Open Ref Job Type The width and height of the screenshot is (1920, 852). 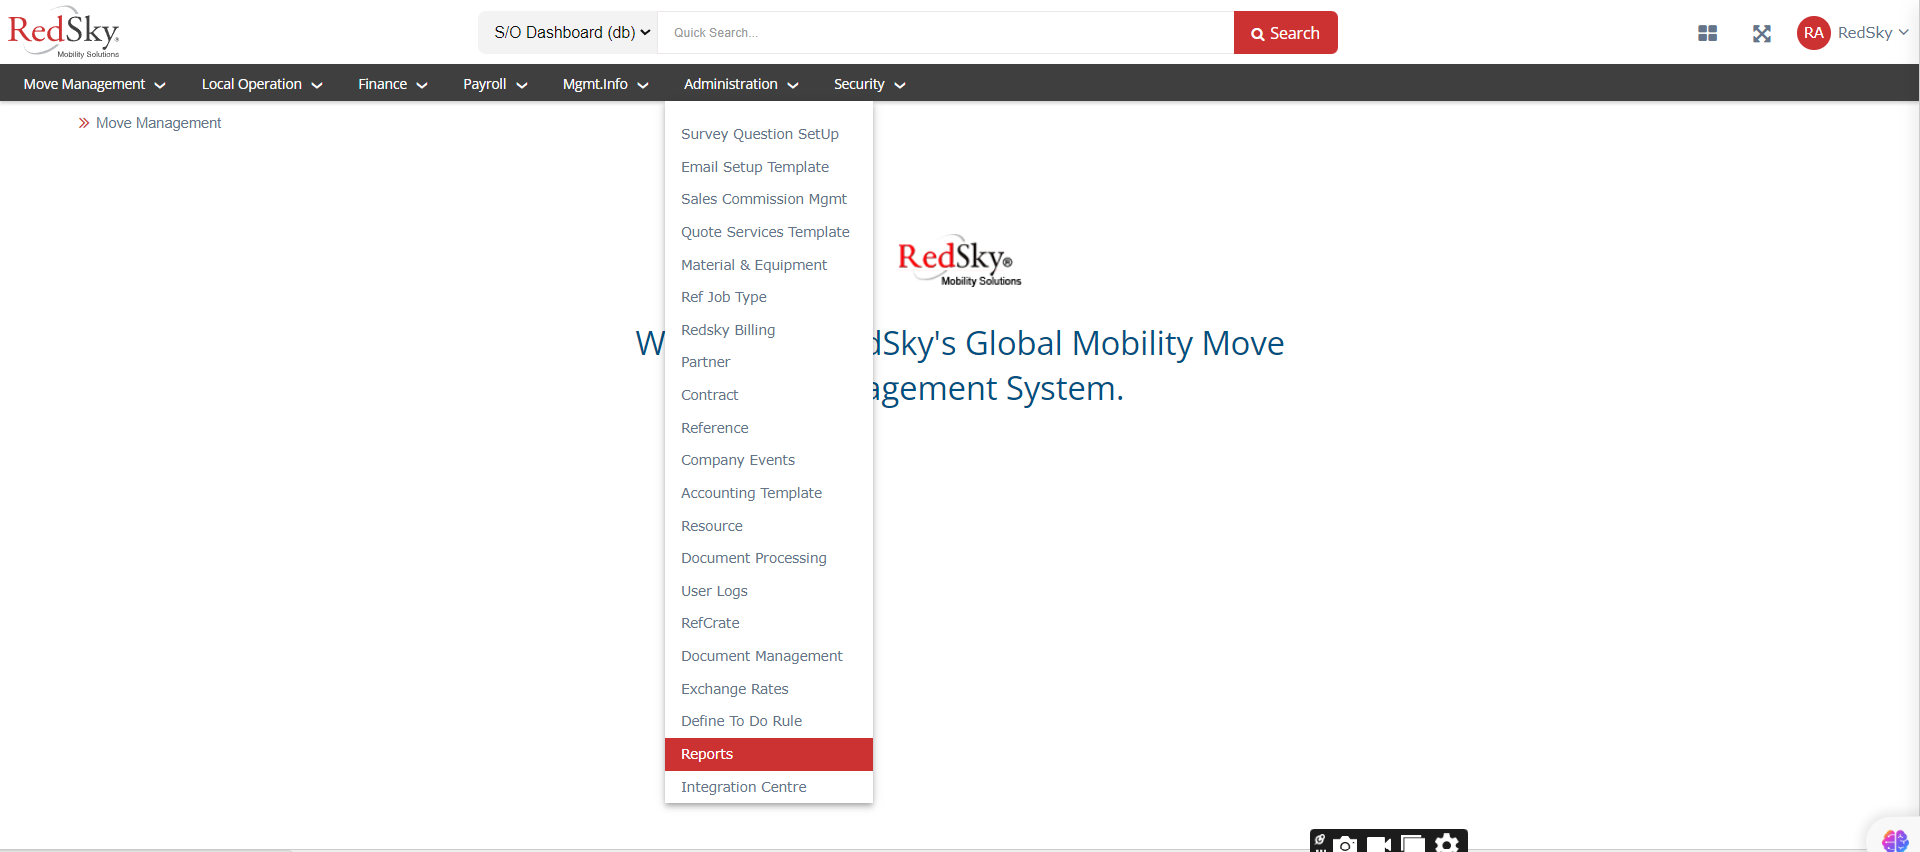point(768,297)
